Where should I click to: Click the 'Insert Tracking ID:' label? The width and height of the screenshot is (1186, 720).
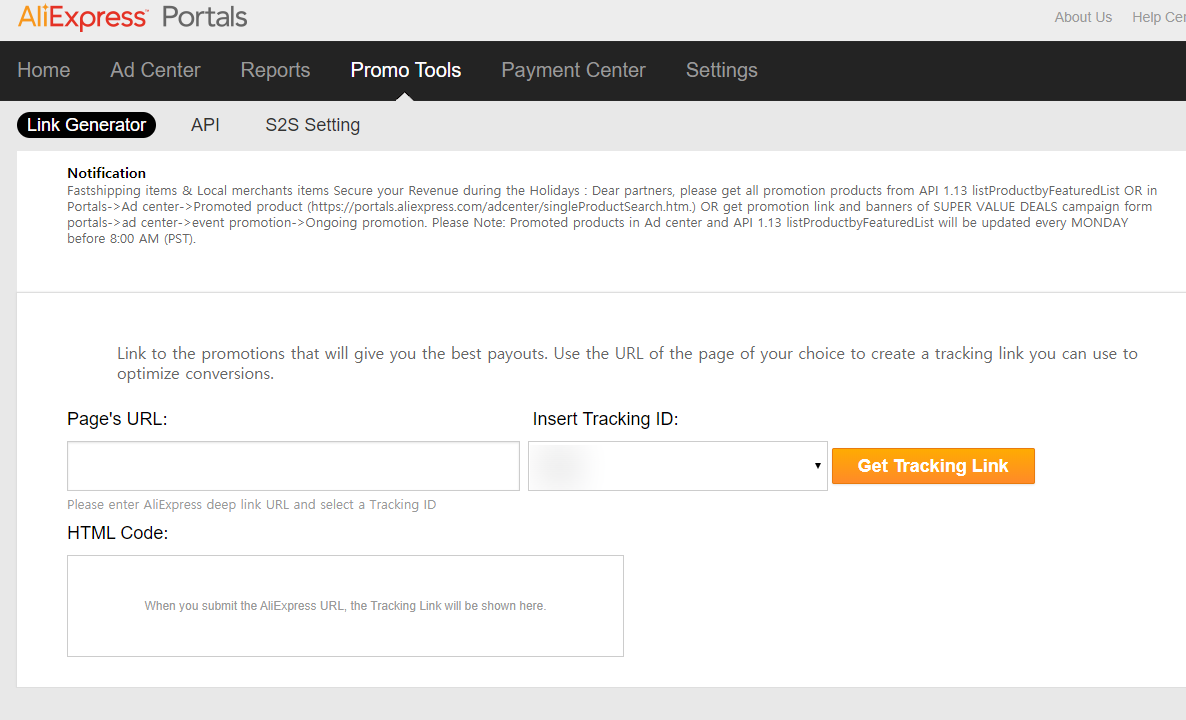[605, 419]
